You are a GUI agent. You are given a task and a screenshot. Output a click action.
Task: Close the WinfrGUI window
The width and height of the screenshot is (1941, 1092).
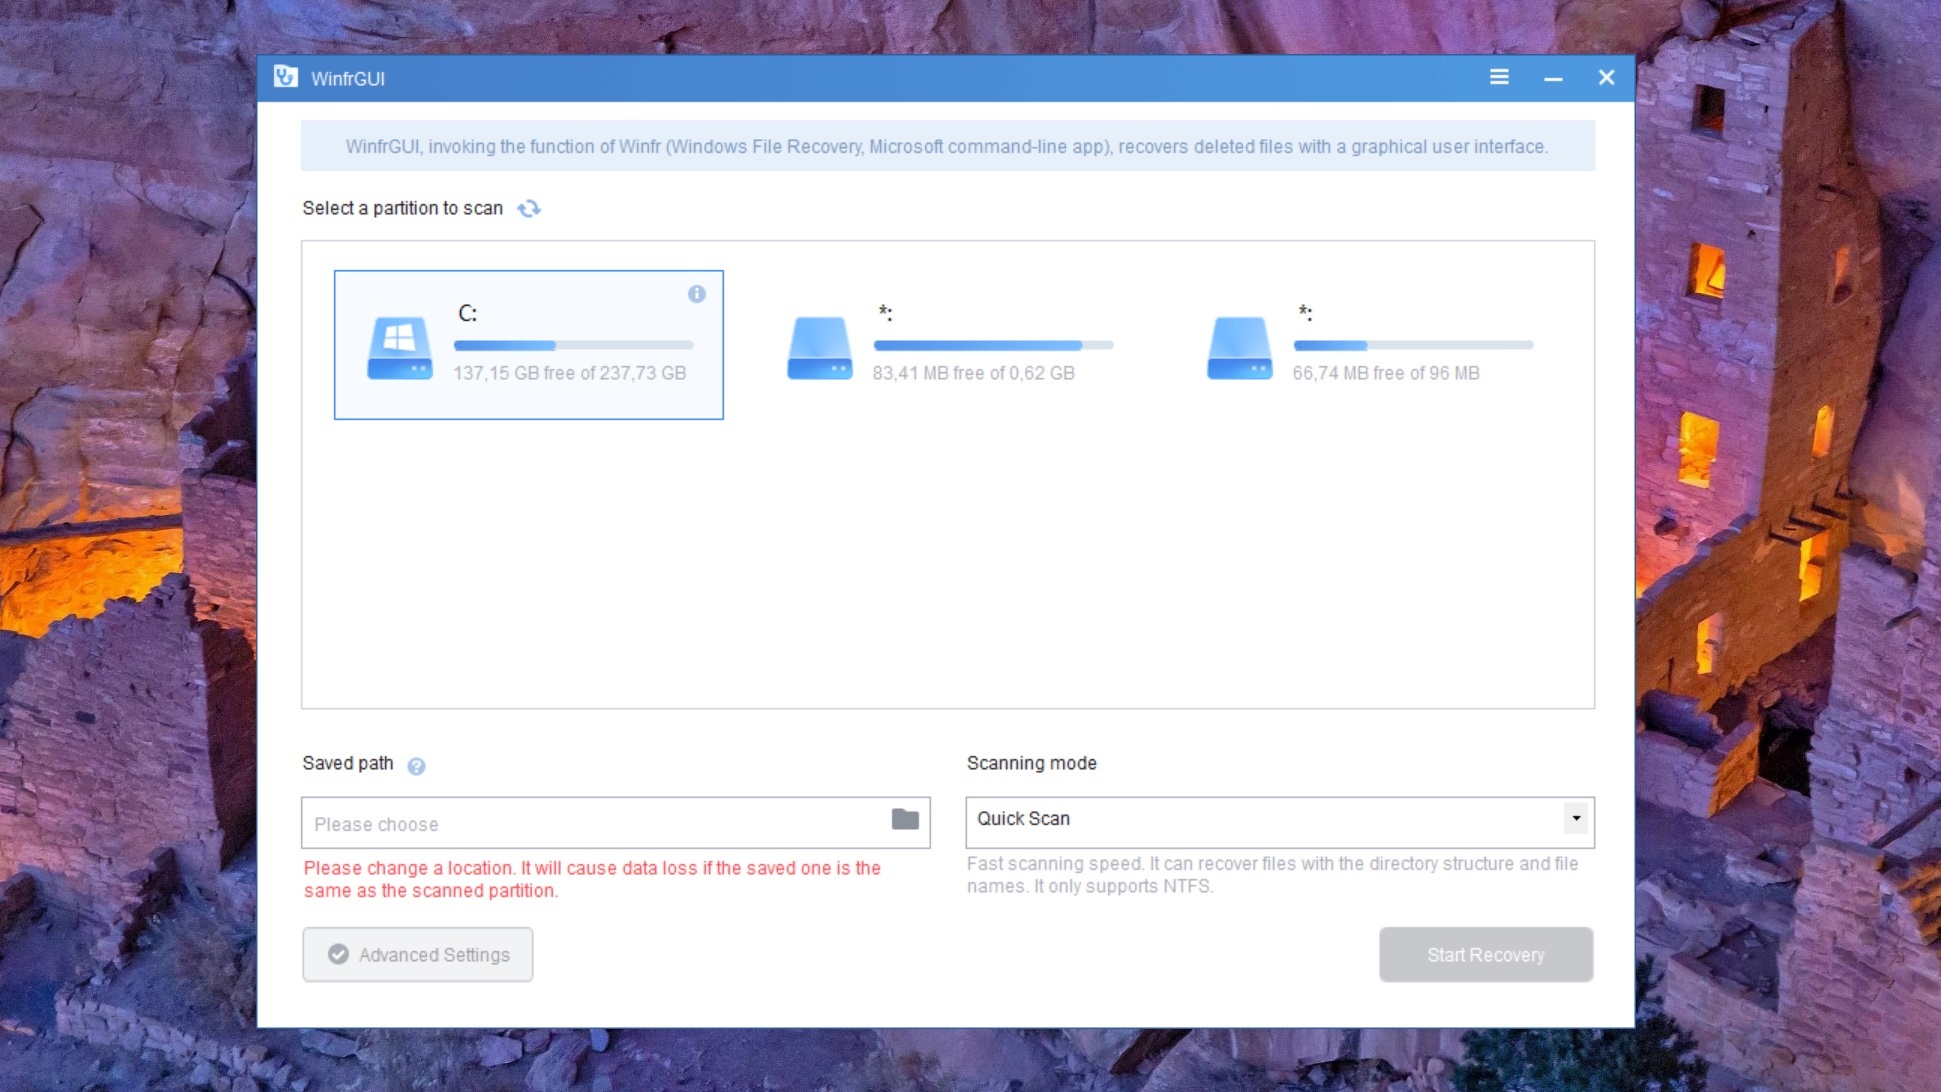[x=1606, y=77]
